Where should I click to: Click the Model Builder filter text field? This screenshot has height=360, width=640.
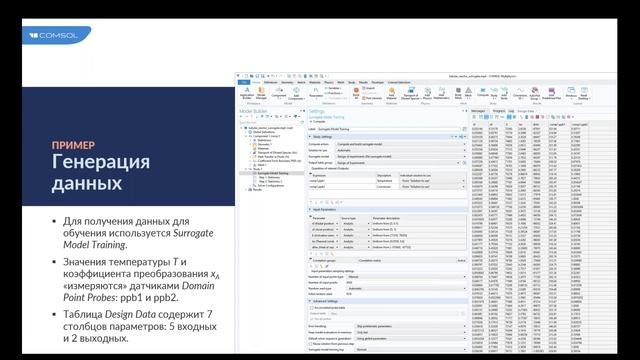(x=269, y=122)
